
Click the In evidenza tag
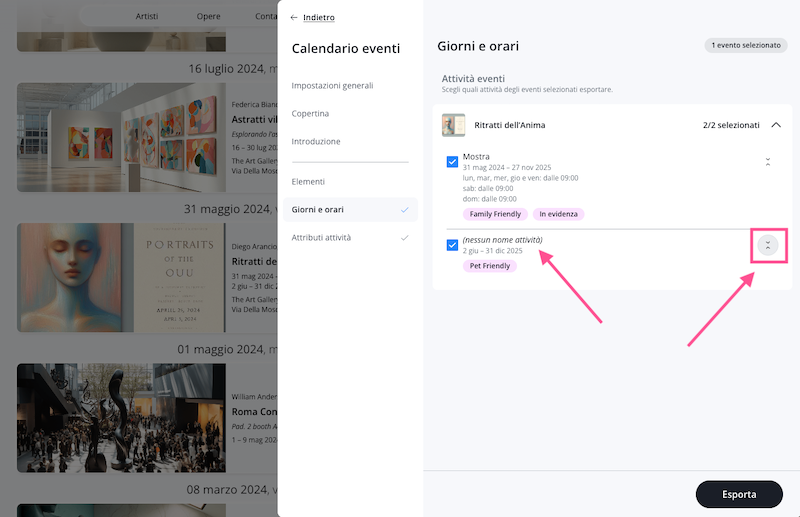559,214
